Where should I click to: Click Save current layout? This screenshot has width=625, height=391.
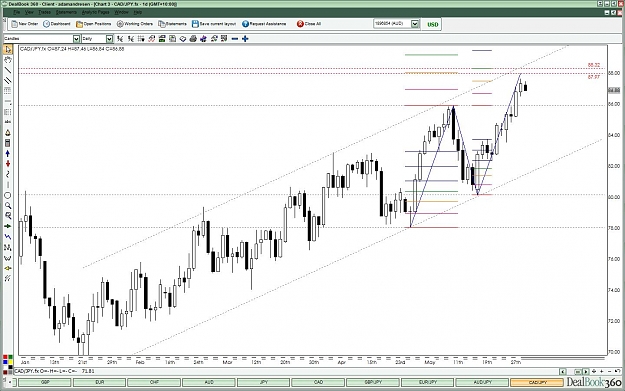[x=214, y=24]
